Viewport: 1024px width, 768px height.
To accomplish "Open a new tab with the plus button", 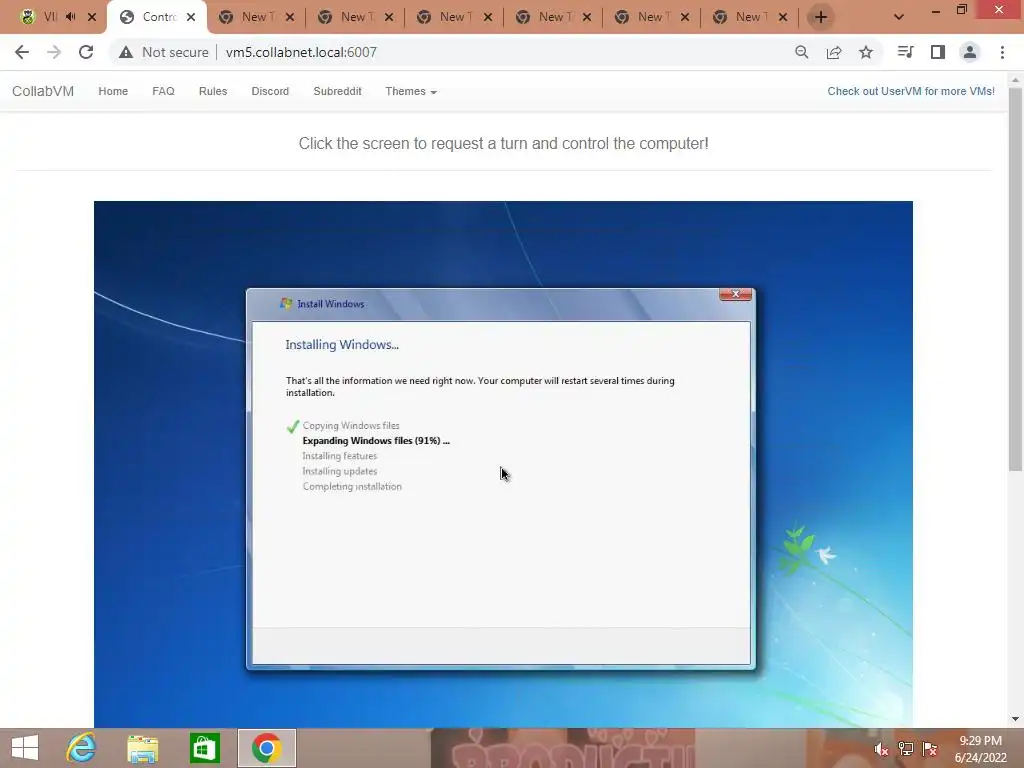I will coord(821,17).
